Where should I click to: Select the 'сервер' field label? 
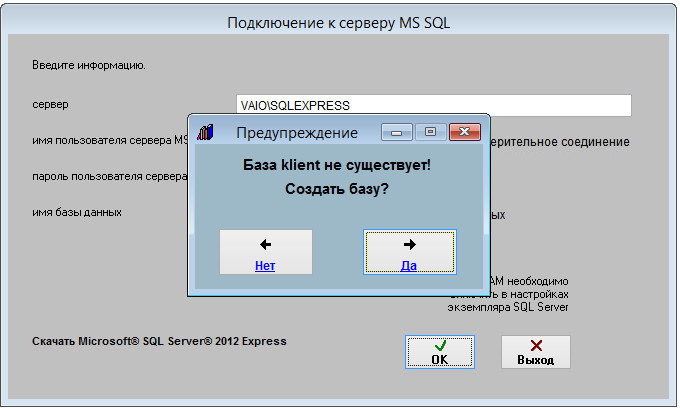[x=50, y=104]
